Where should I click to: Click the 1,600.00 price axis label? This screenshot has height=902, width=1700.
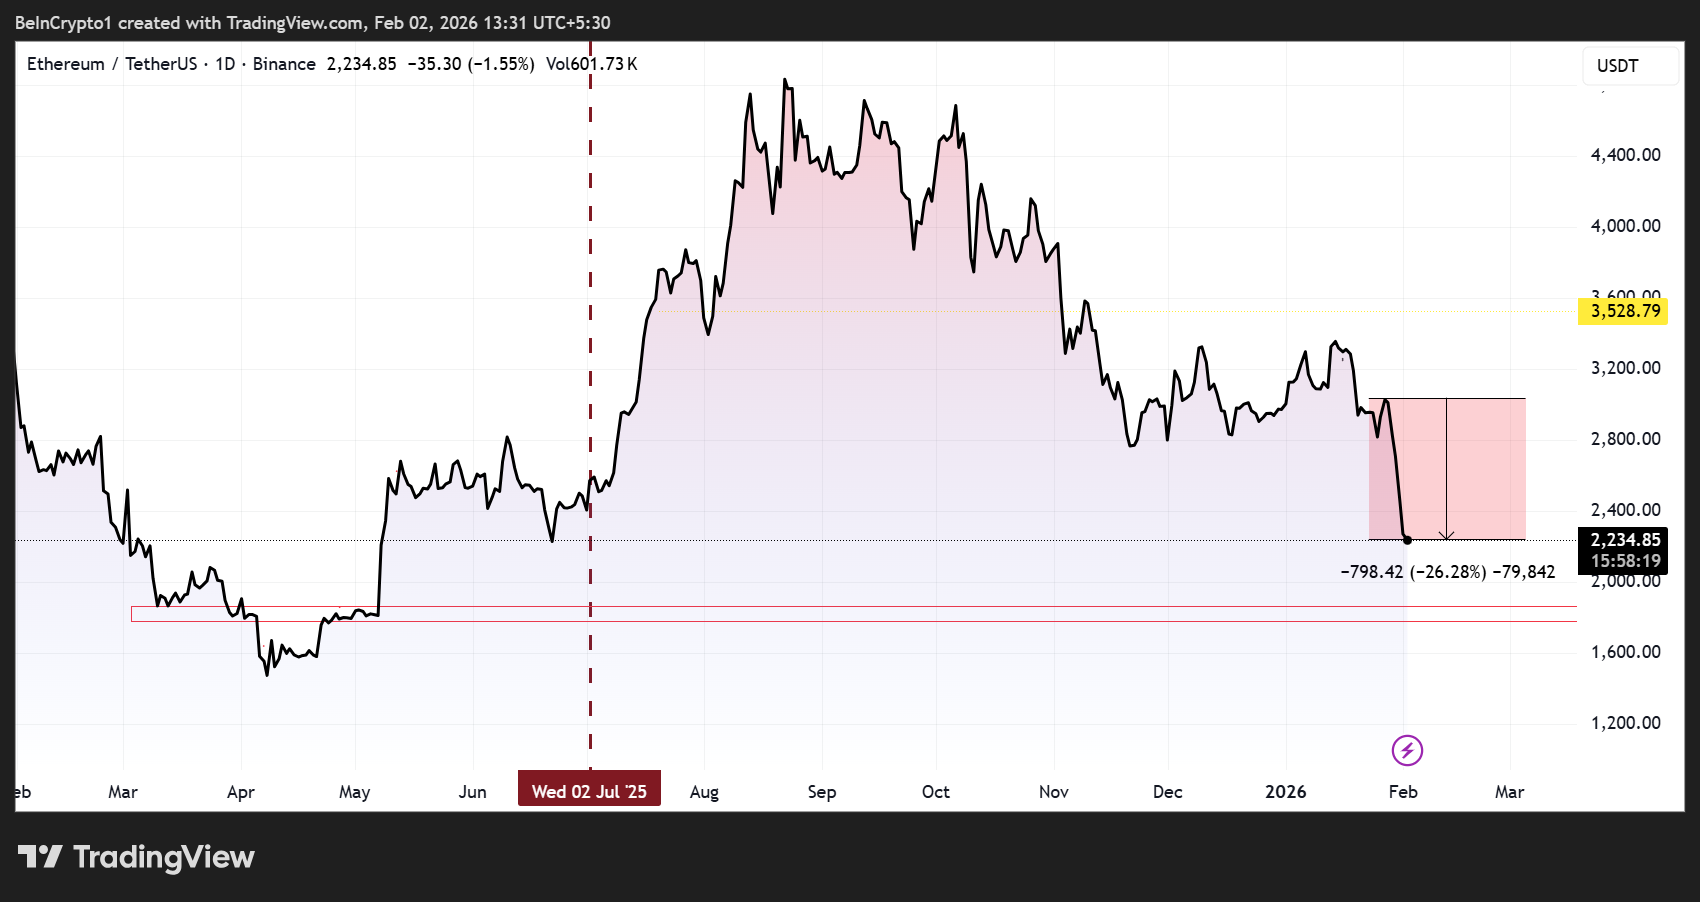[x=1625, y=652]
